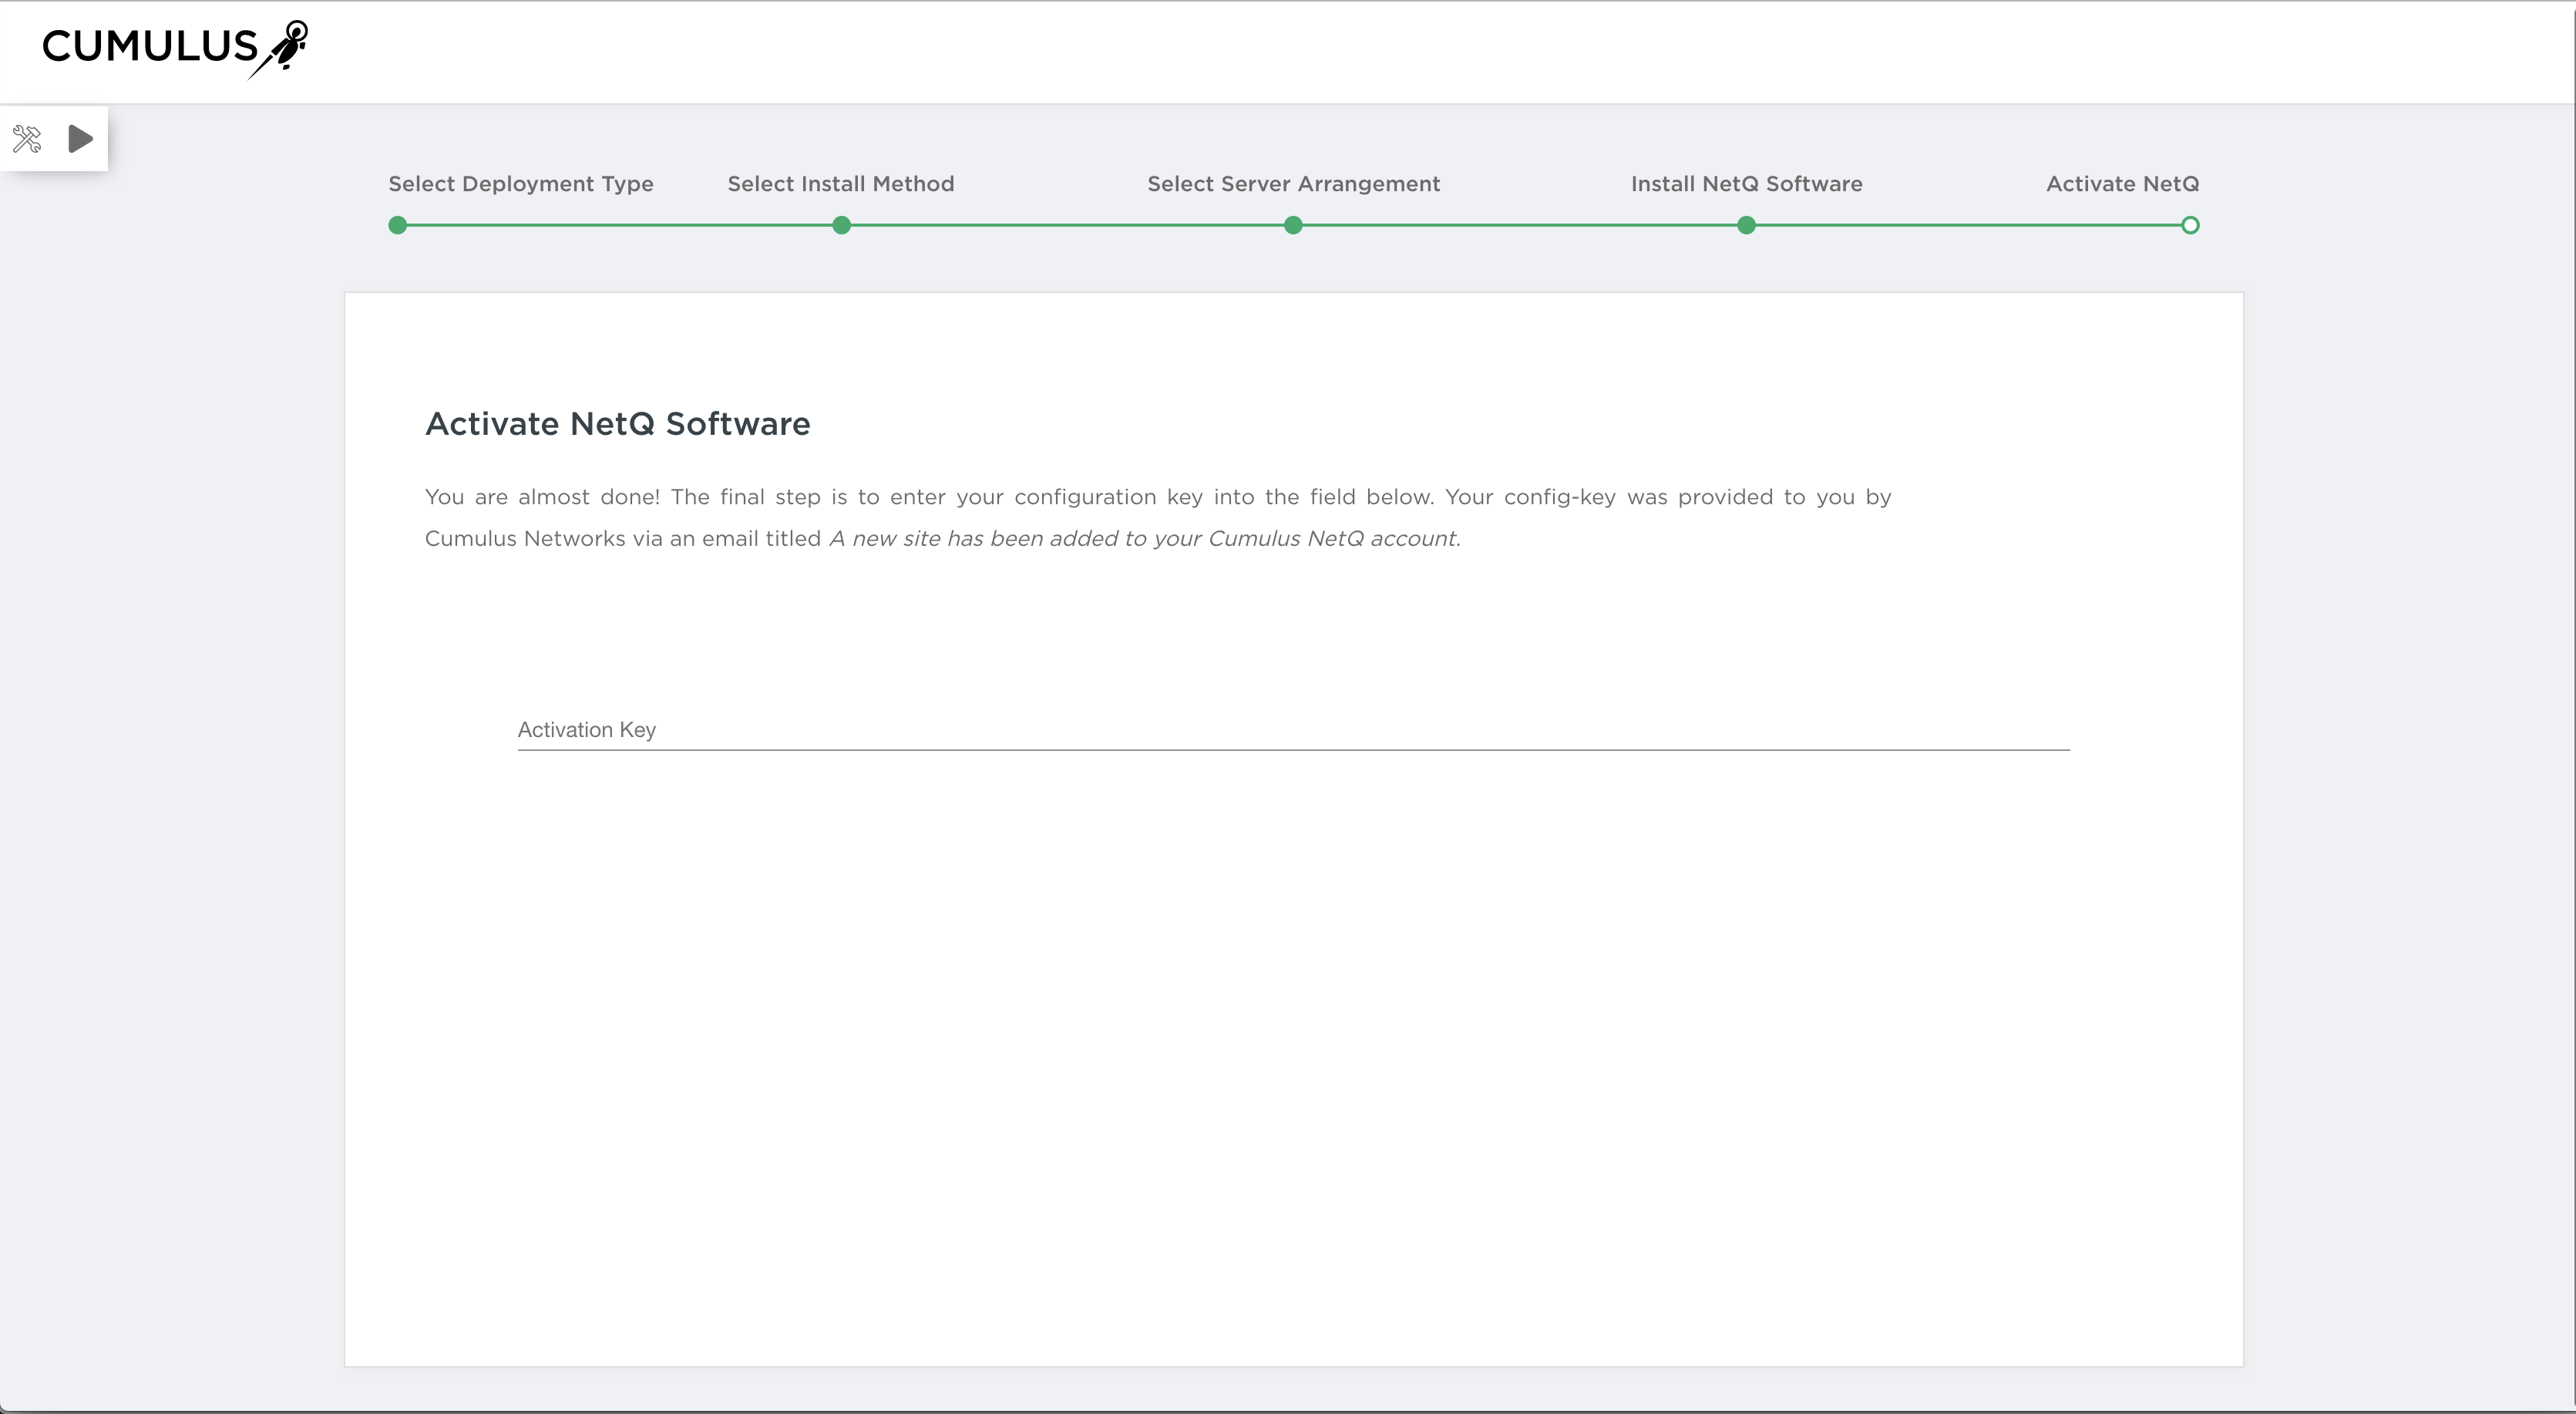Go to Select Deployment Type step label
The width and height of the screenshot is (2576, 1414).
click(x=520, y=184)
